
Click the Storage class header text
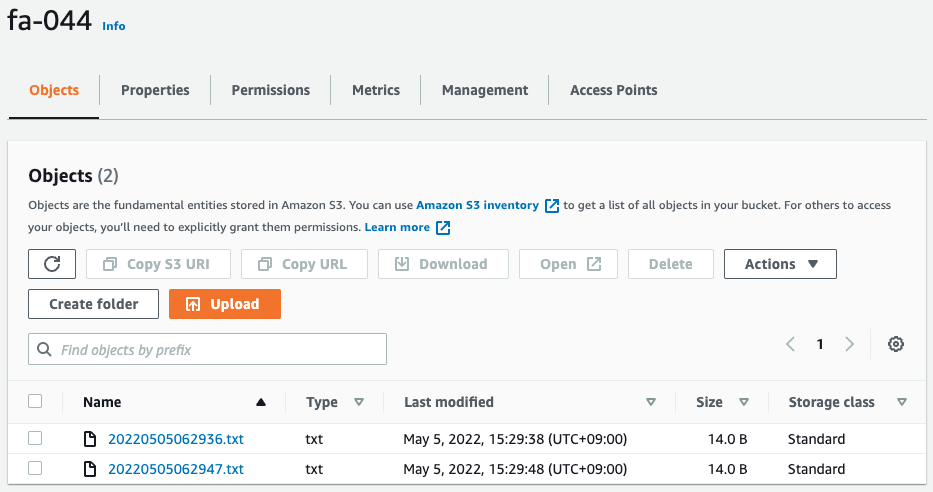pyautogui.click(x=831, y=402)
